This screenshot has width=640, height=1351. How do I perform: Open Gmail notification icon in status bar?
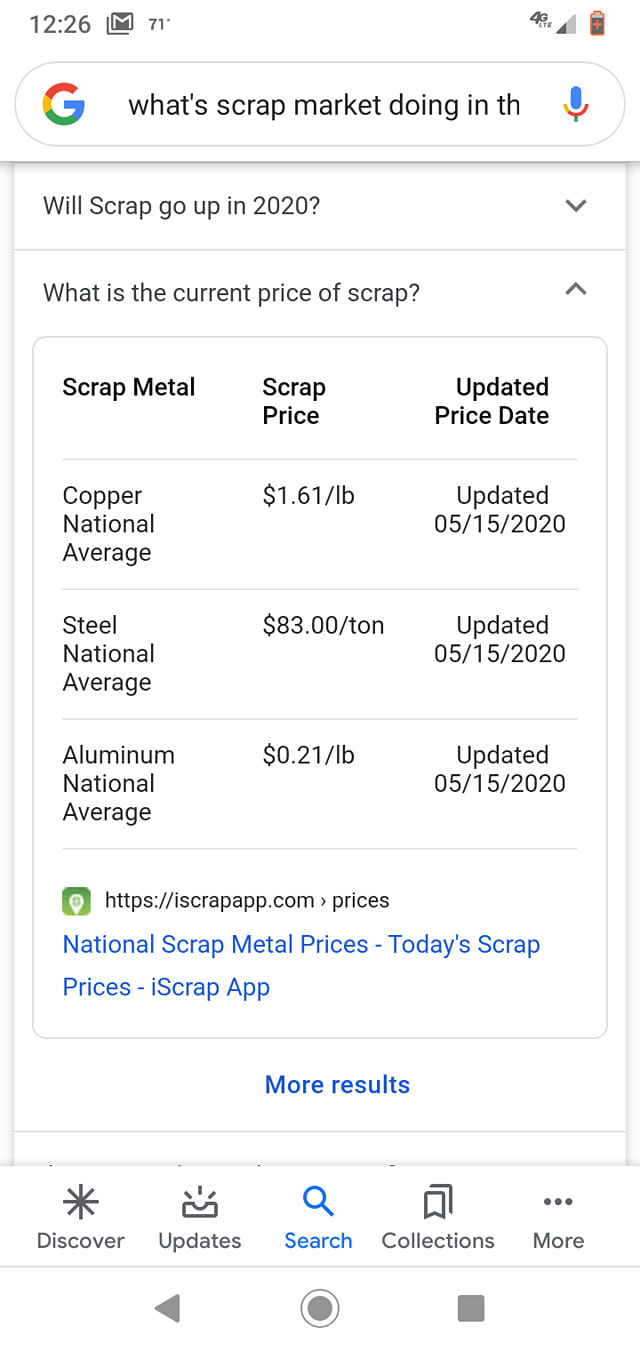point(119,25)
